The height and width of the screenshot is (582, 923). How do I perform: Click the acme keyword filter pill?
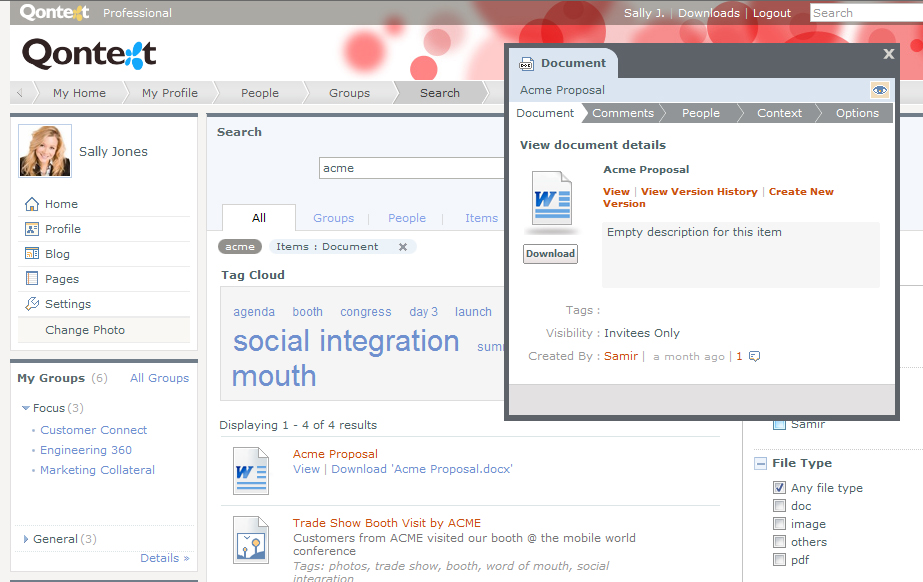click(x=240, y=247)
